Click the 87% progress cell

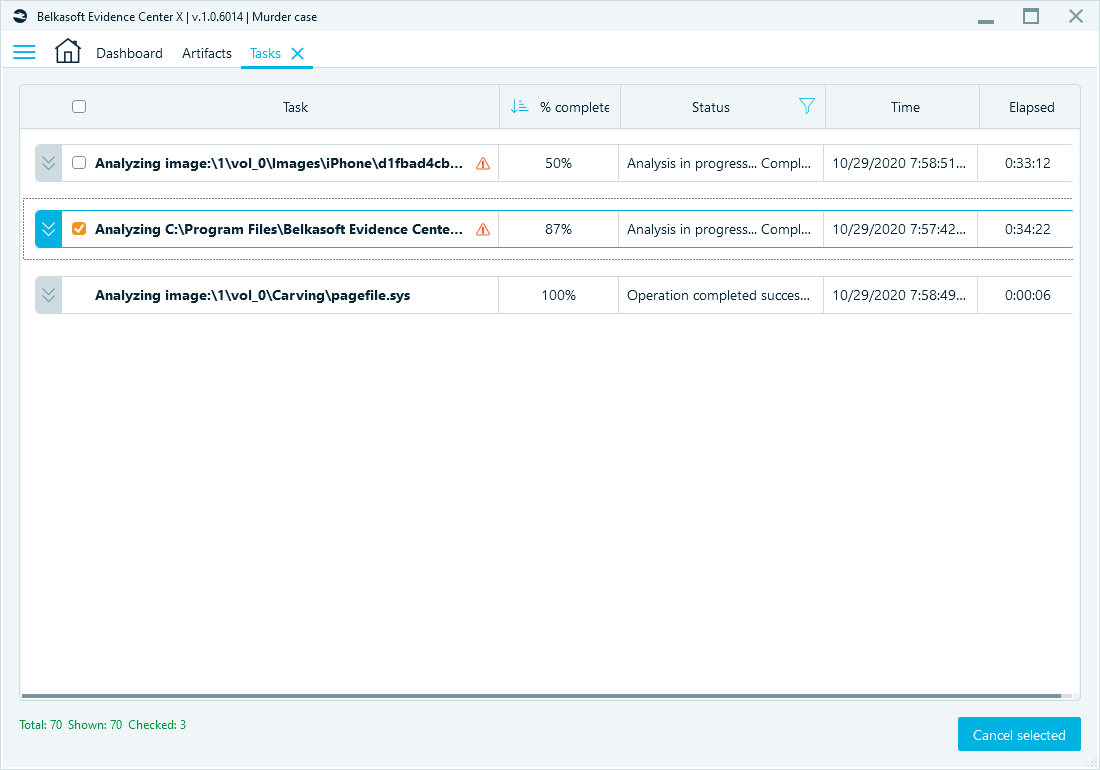tap(558, 229)
